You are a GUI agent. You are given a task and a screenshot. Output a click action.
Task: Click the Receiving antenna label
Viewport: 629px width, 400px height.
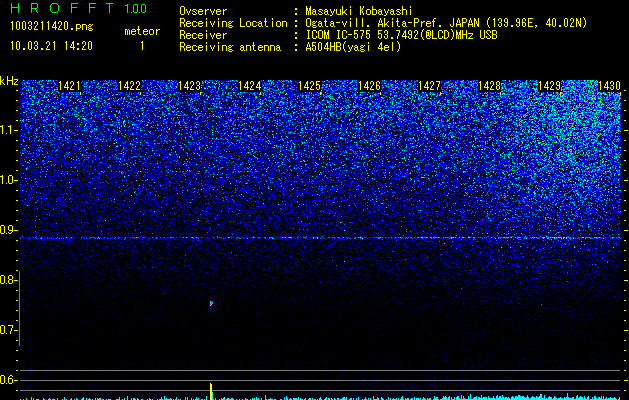[x=230, y=47]
